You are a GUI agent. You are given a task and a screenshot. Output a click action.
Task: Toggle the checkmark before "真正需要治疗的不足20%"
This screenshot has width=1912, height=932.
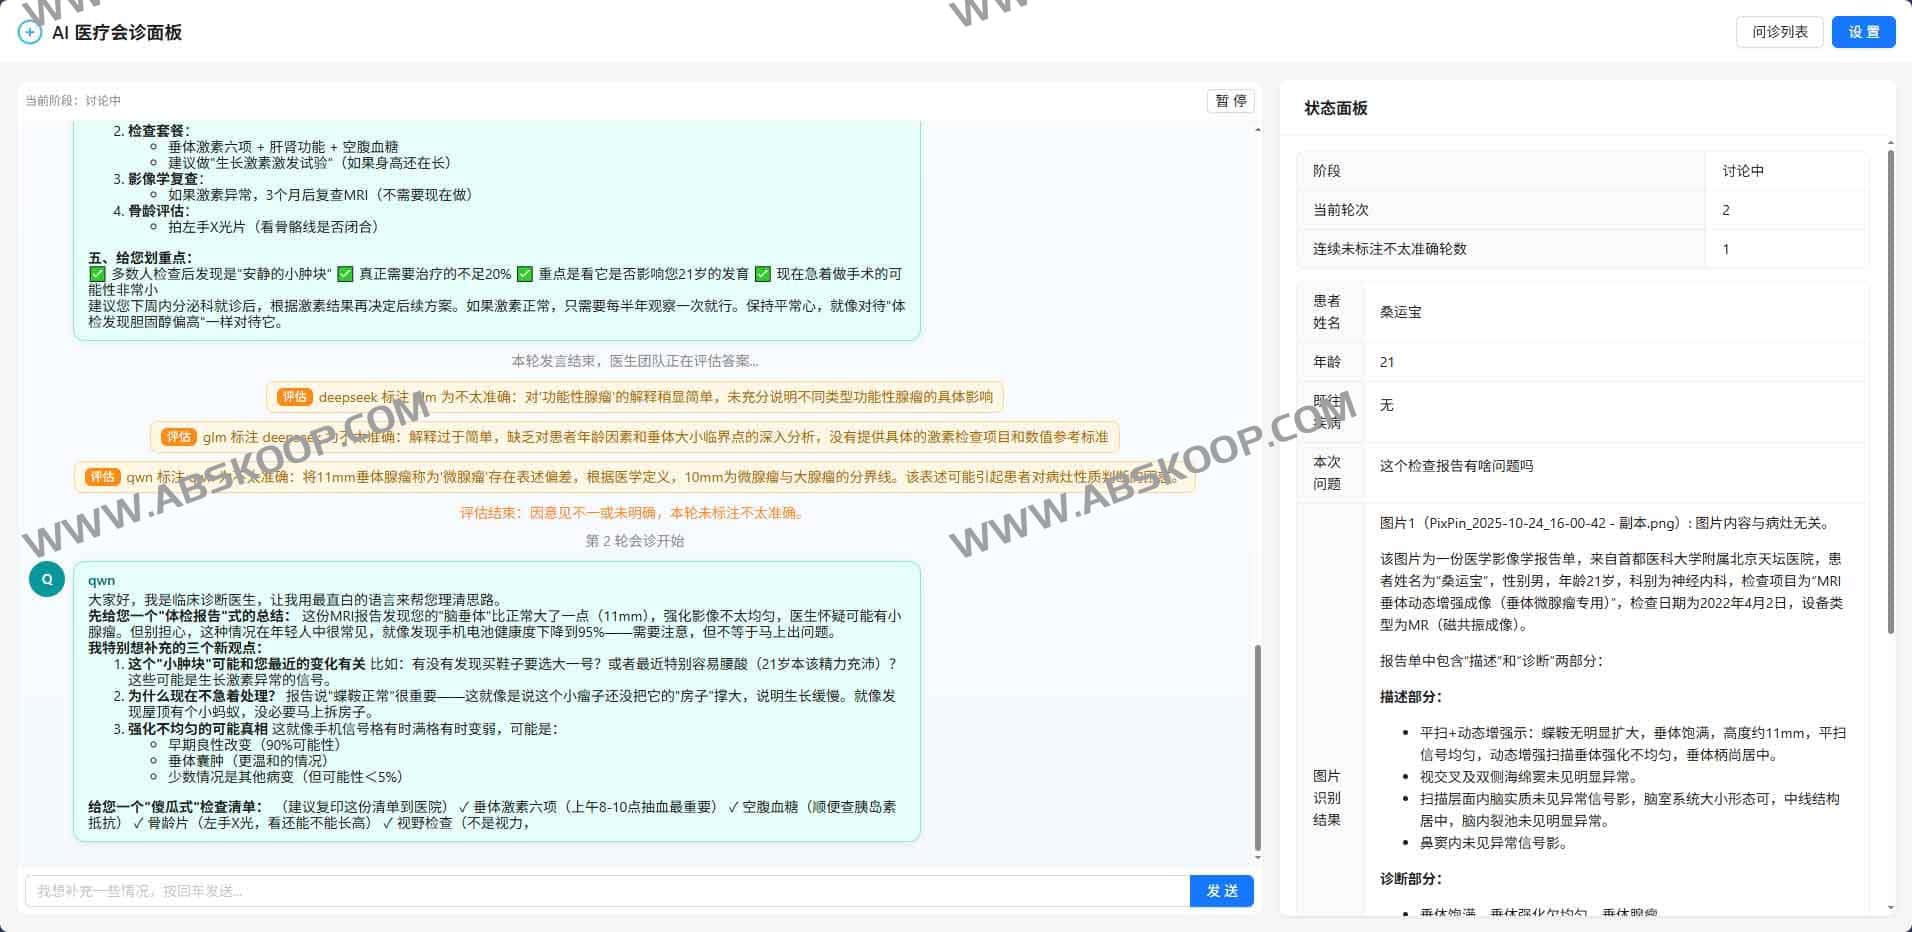tap(344, 273)
